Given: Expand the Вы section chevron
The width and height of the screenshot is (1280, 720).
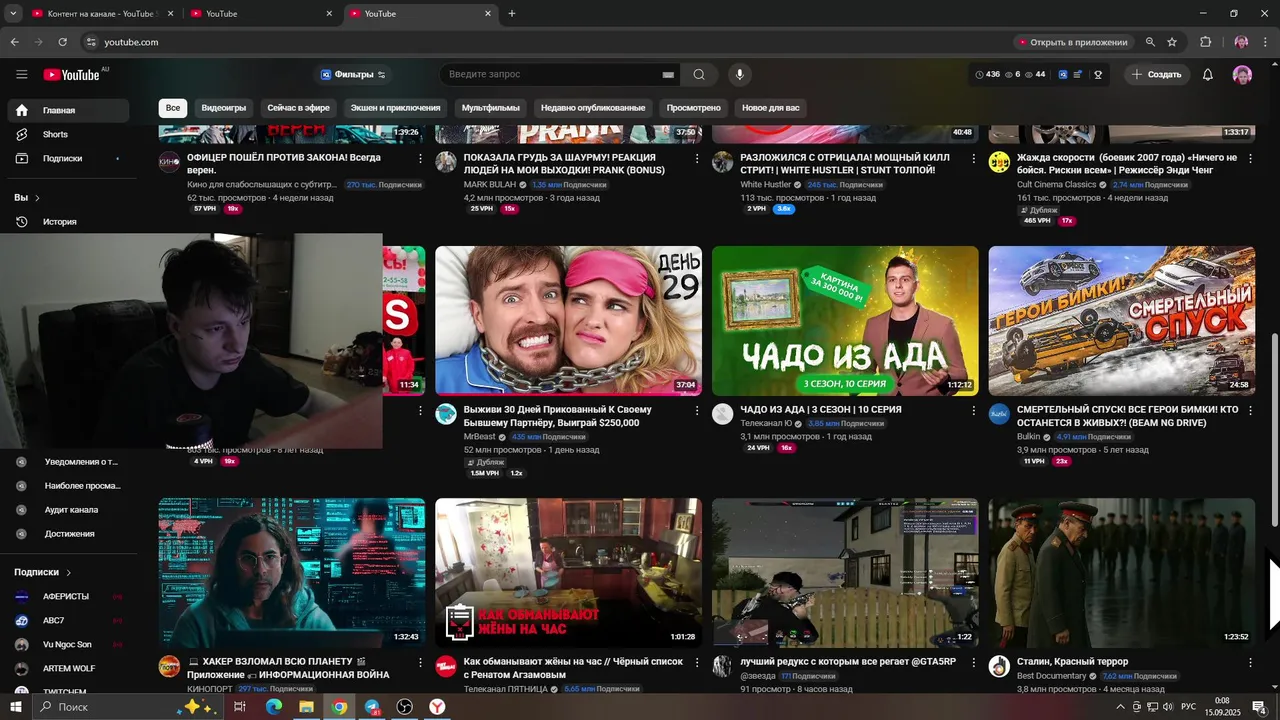Looking at the screenshot, I should (x=37, y=198).
